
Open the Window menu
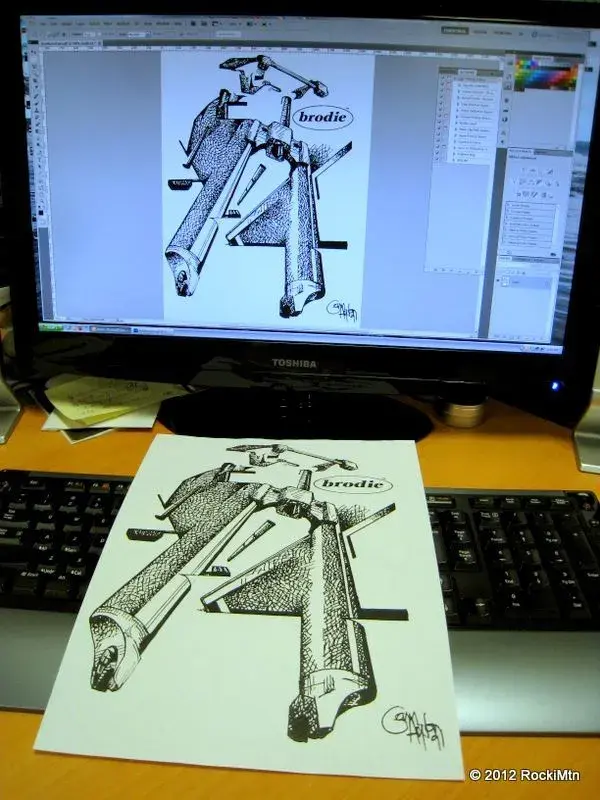[162, 24]
